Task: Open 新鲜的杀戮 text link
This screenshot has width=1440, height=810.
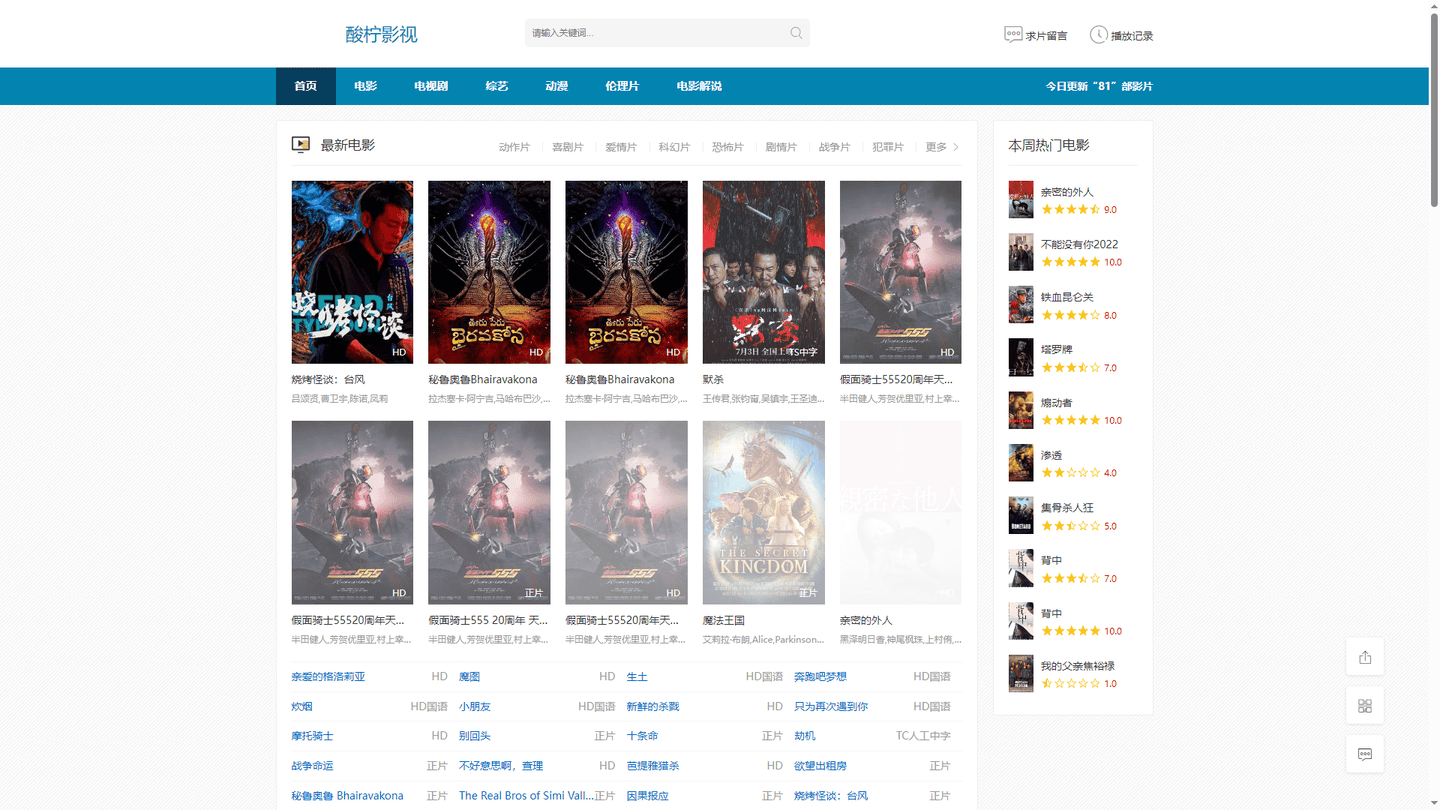Action: click(x=653, y=707)
